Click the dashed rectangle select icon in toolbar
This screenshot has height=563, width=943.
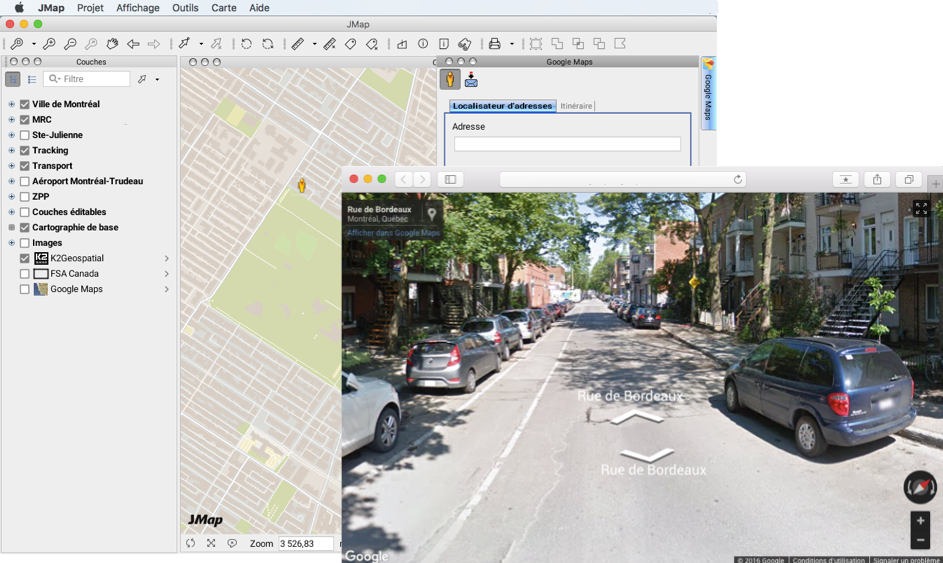click(536, 44)
